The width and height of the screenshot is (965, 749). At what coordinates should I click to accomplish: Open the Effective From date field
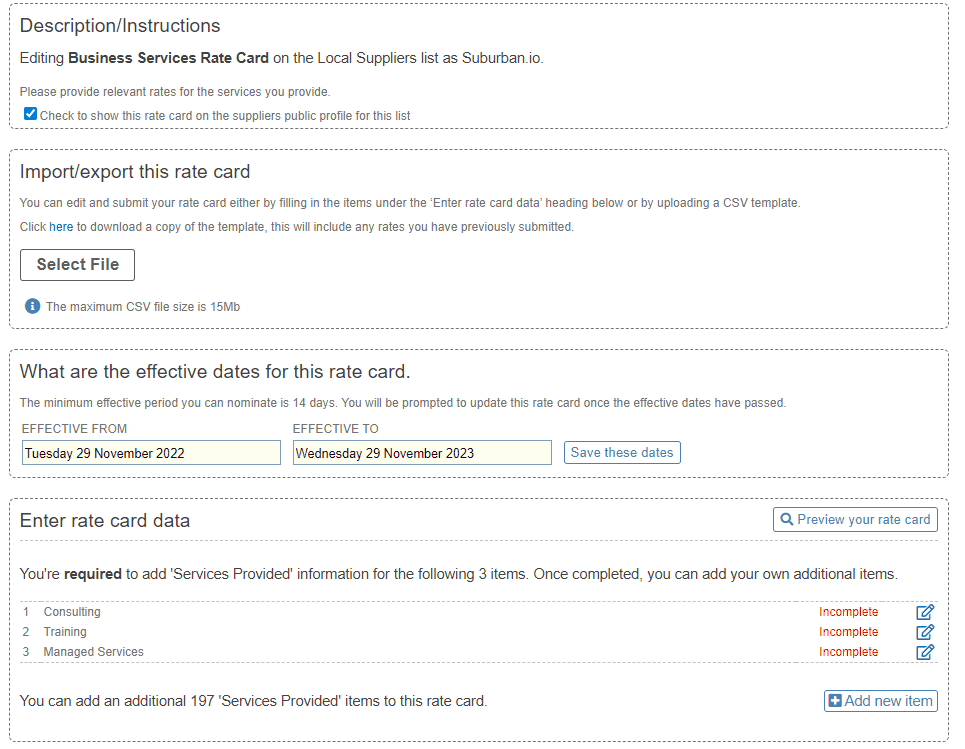click(x=151, y=452)
